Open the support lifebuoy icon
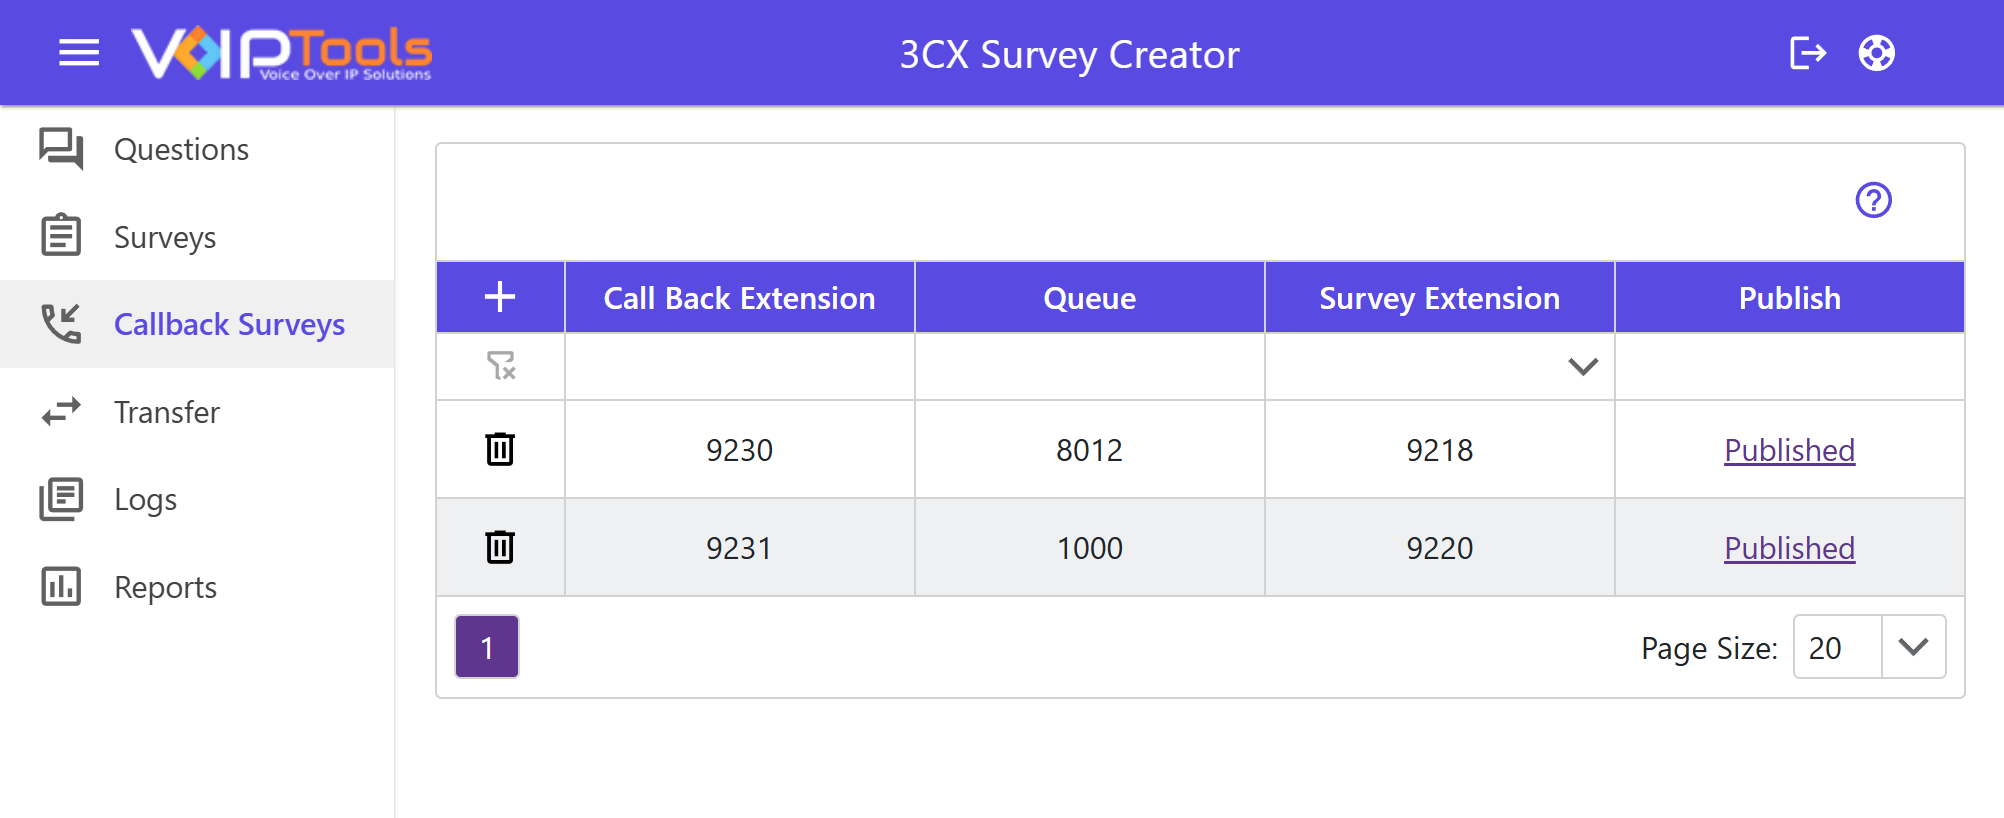Screen dimensions: 2004x818 click(x=1877, y=53)
